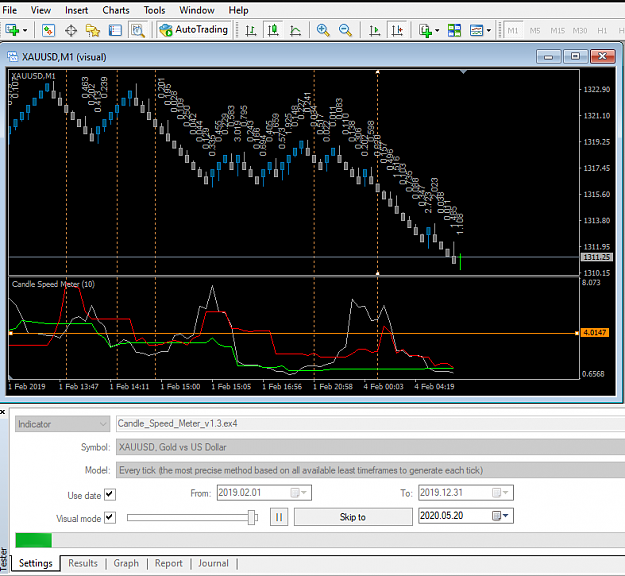Viewport: 625px width, 576px height.
Task: Click the XAUUSD chart window title icon
Action: point(13,57)
